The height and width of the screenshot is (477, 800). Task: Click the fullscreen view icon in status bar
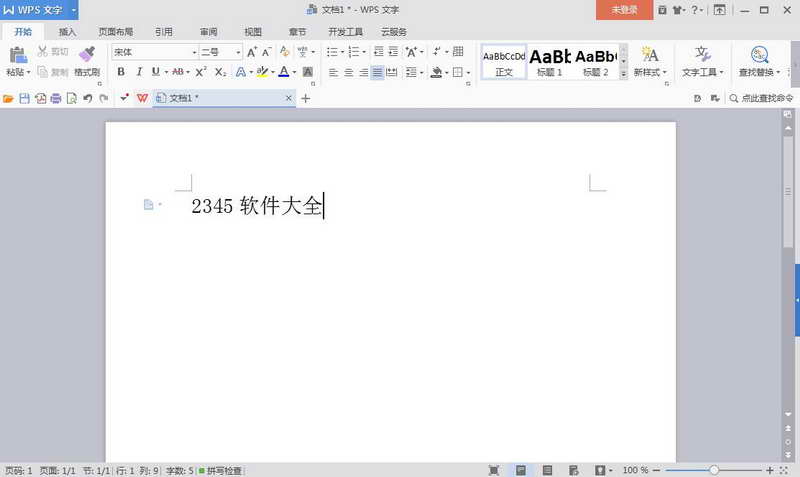click(x=494, y=470)
